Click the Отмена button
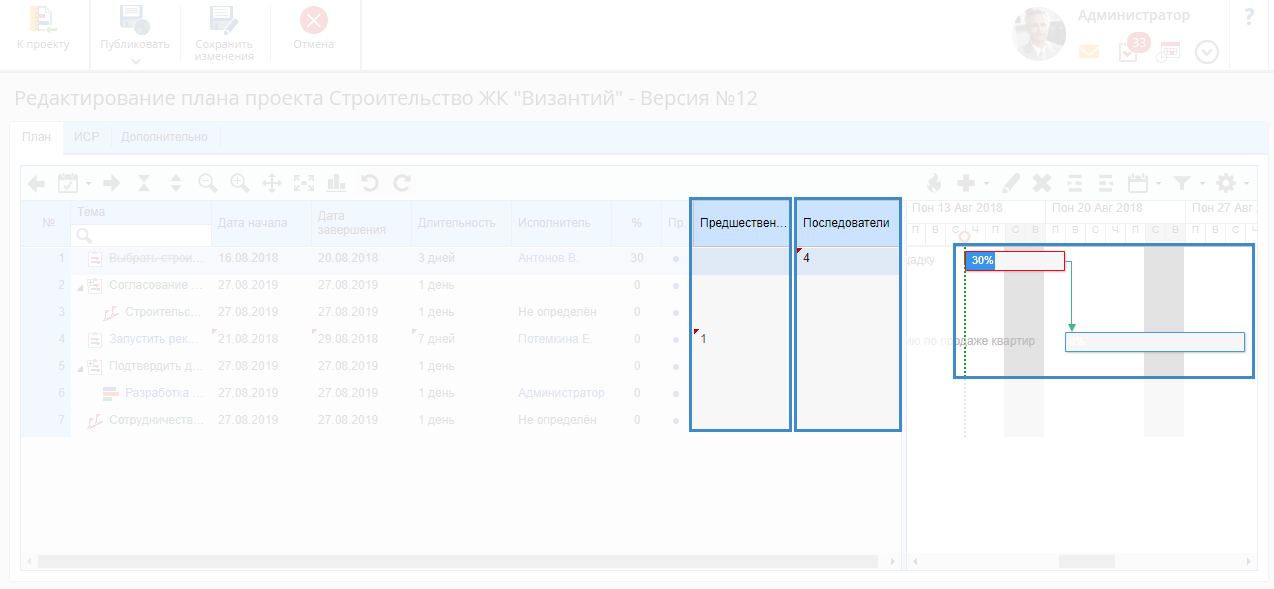The image size is (1274, 589). click(x=314, y=30)
